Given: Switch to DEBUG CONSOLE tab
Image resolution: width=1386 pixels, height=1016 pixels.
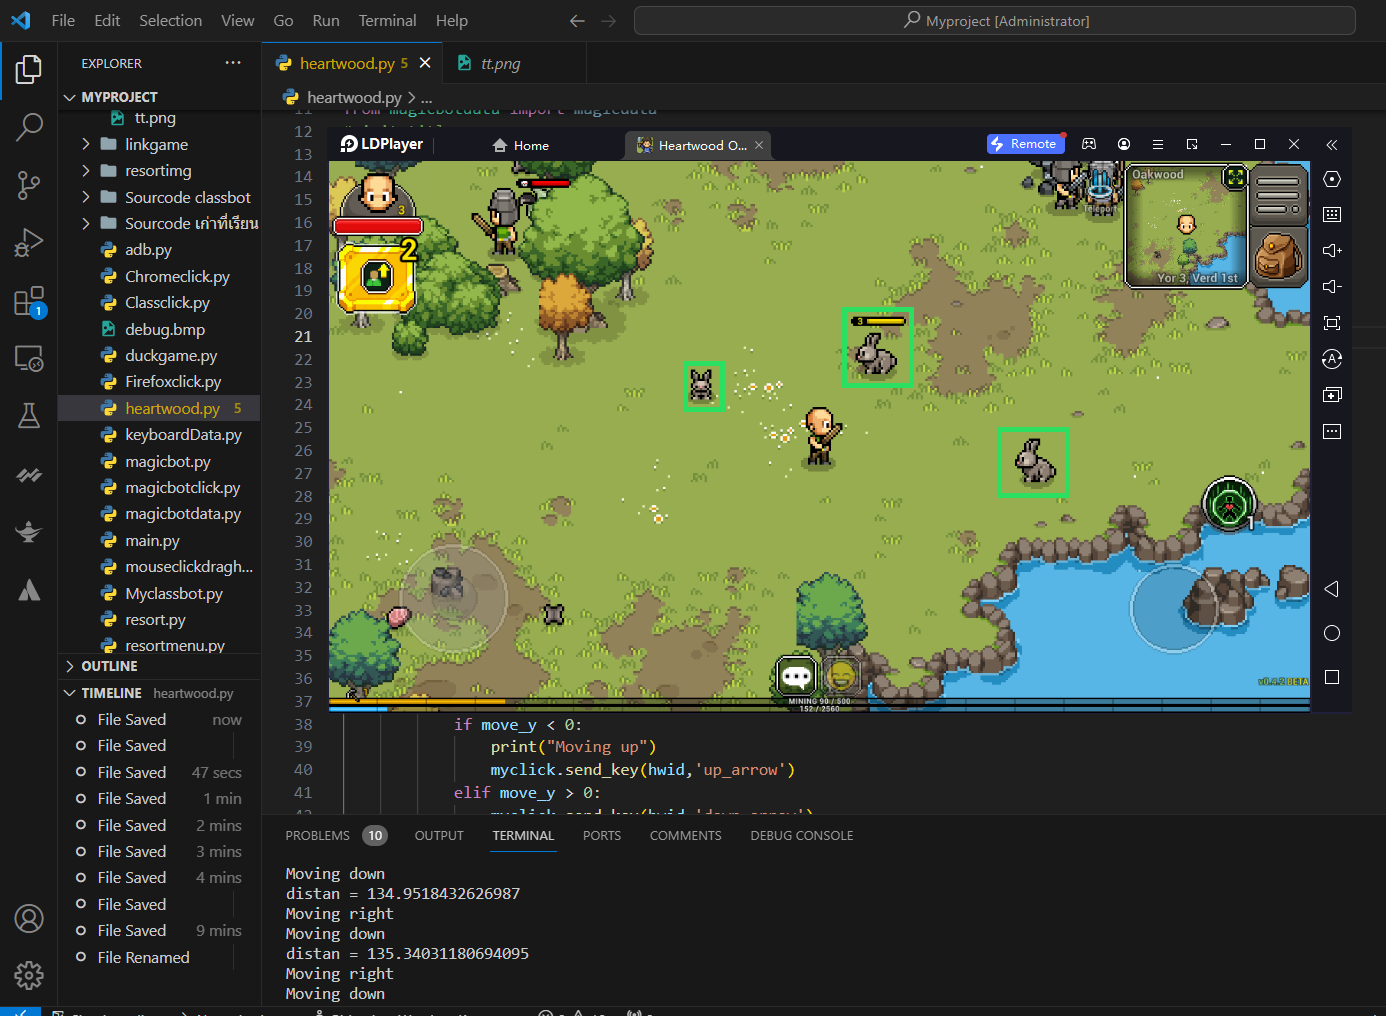Looking at the screenshot, I should pos(802,835).
